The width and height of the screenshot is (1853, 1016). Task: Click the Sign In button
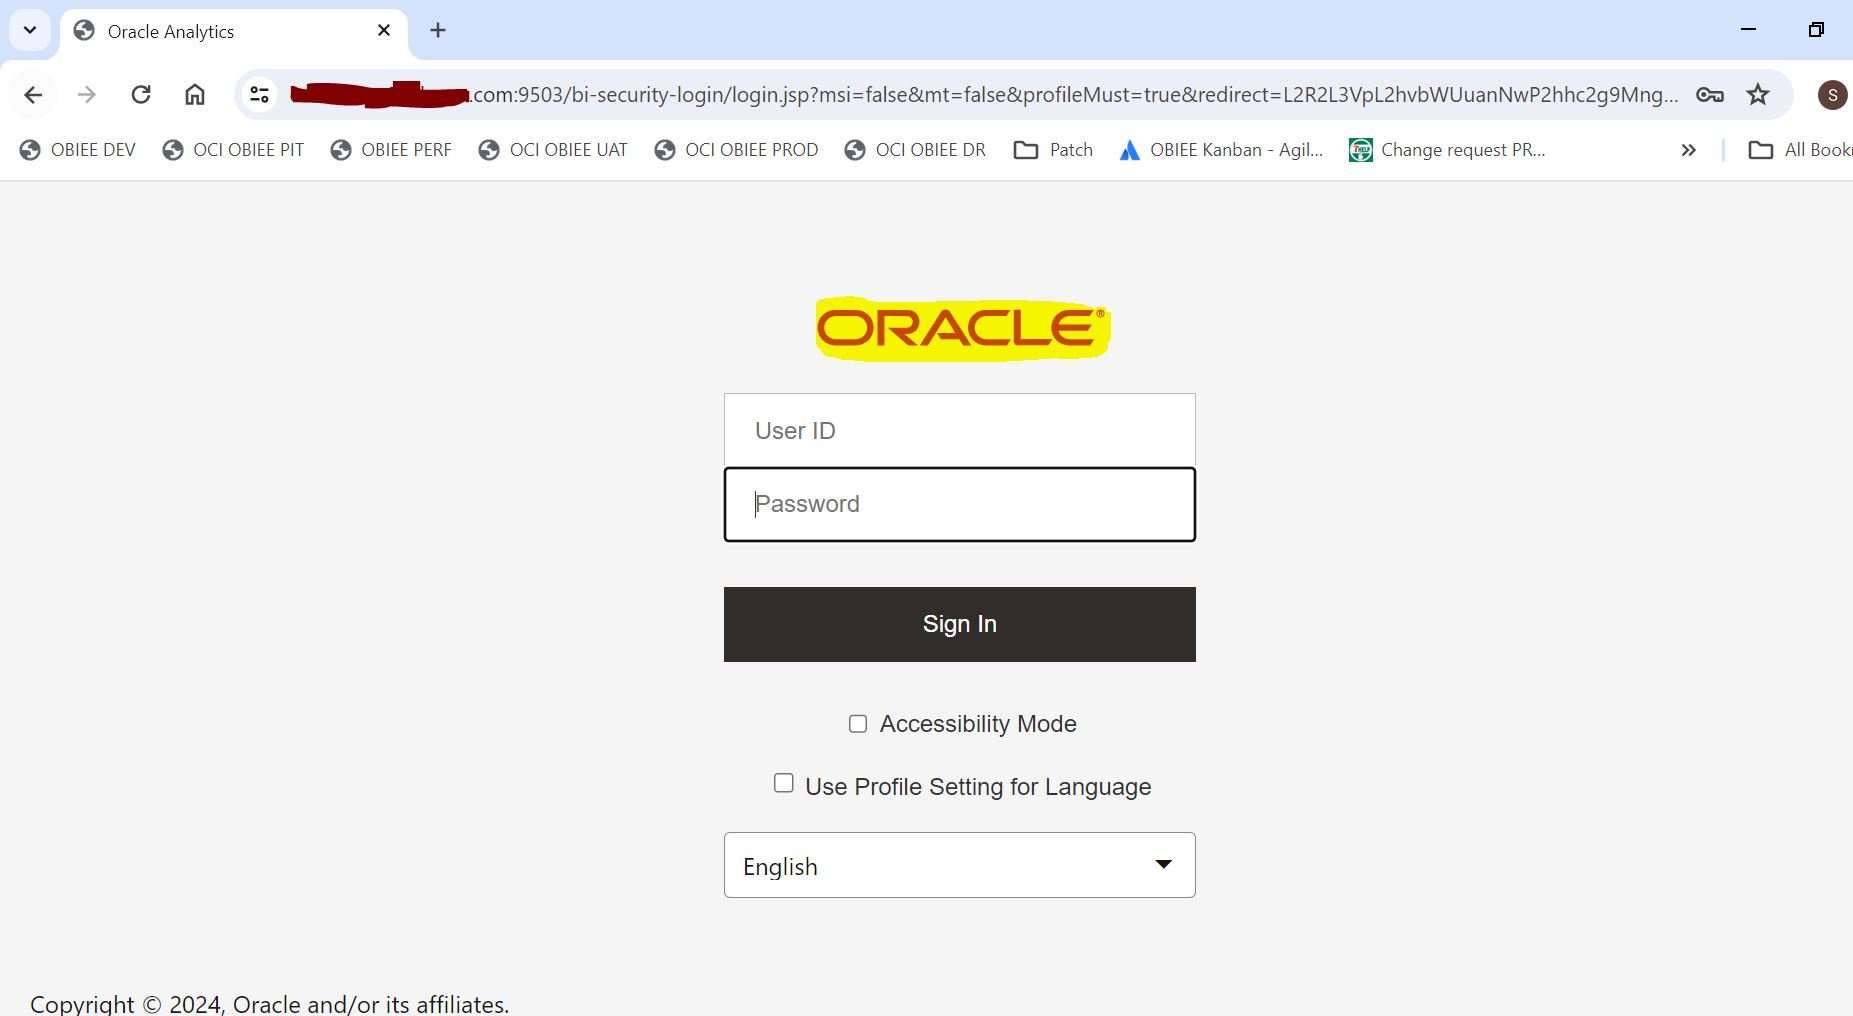tap(958, 623)
